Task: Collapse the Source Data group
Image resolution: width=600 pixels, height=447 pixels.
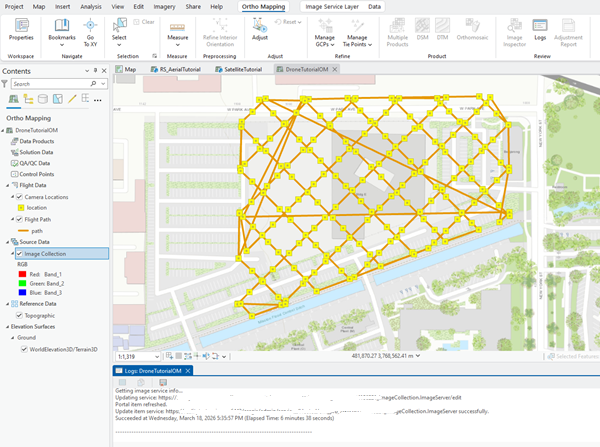Action: click(x=8, y=242)
